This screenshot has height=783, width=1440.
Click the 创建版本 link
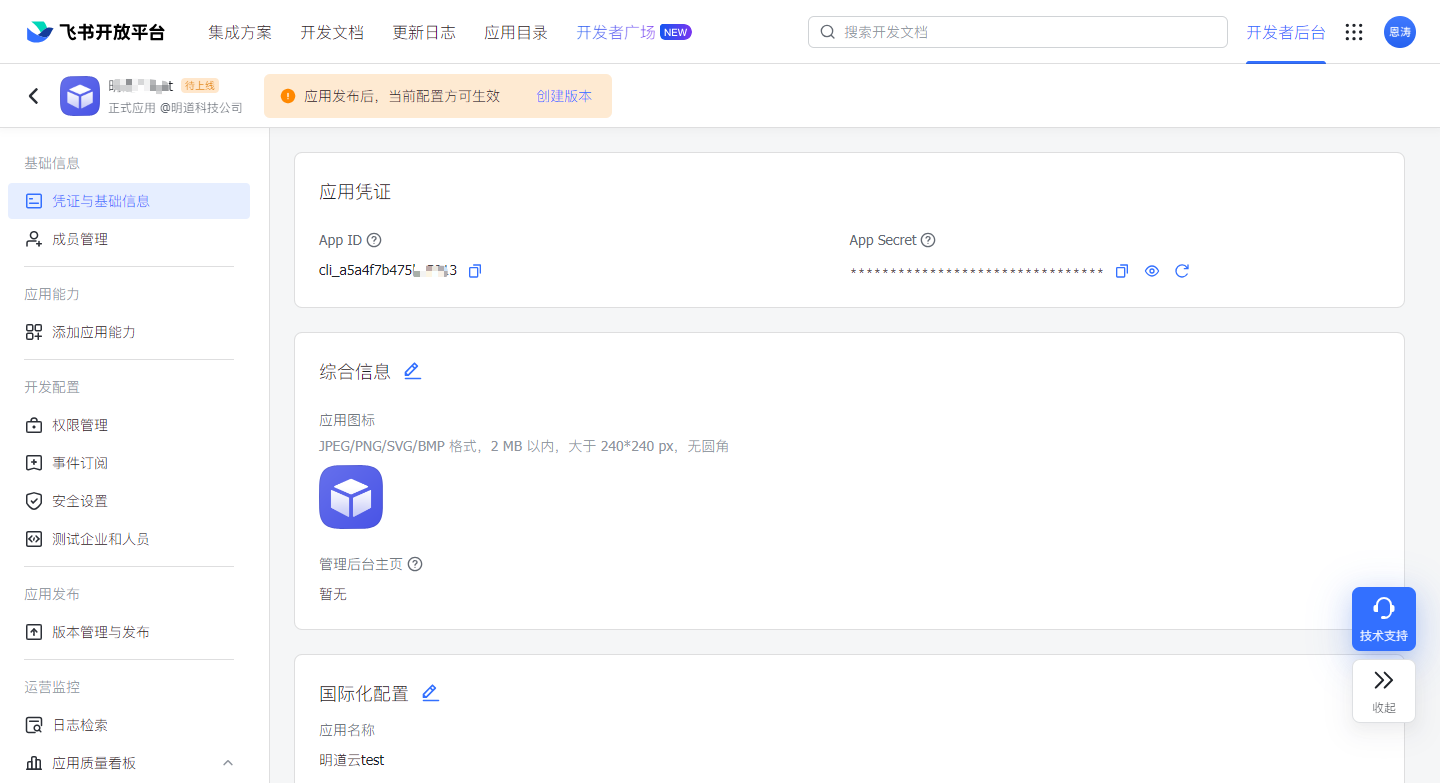[564, 96]
